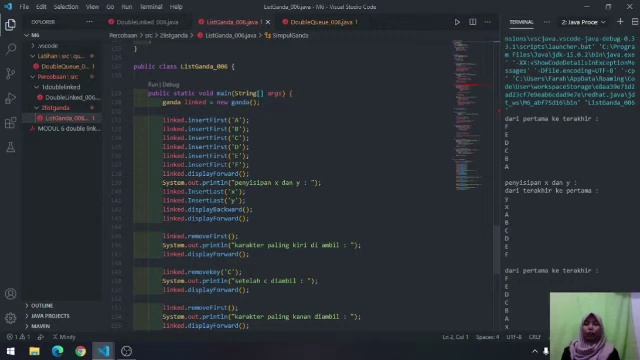Select terminal process dropdown 2: Java Process

pos(584,22)
